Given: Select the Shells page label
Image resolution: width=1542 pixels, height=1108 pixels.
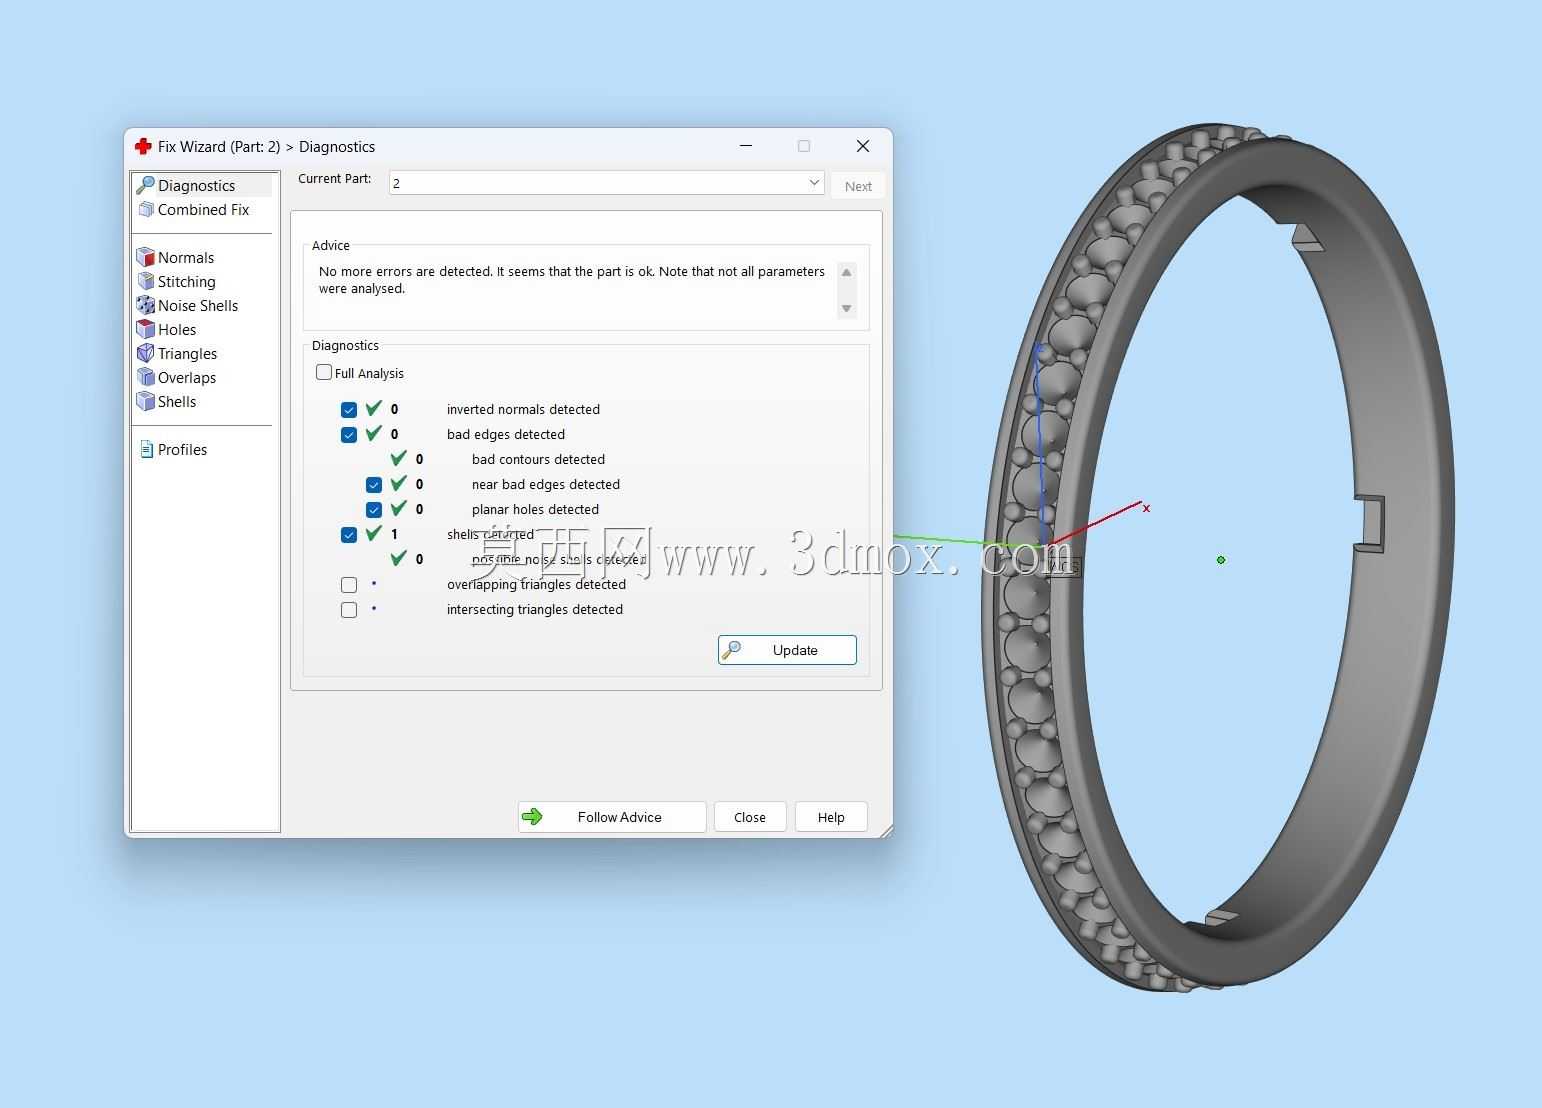Looking at the screenshot, I should 177,402.
